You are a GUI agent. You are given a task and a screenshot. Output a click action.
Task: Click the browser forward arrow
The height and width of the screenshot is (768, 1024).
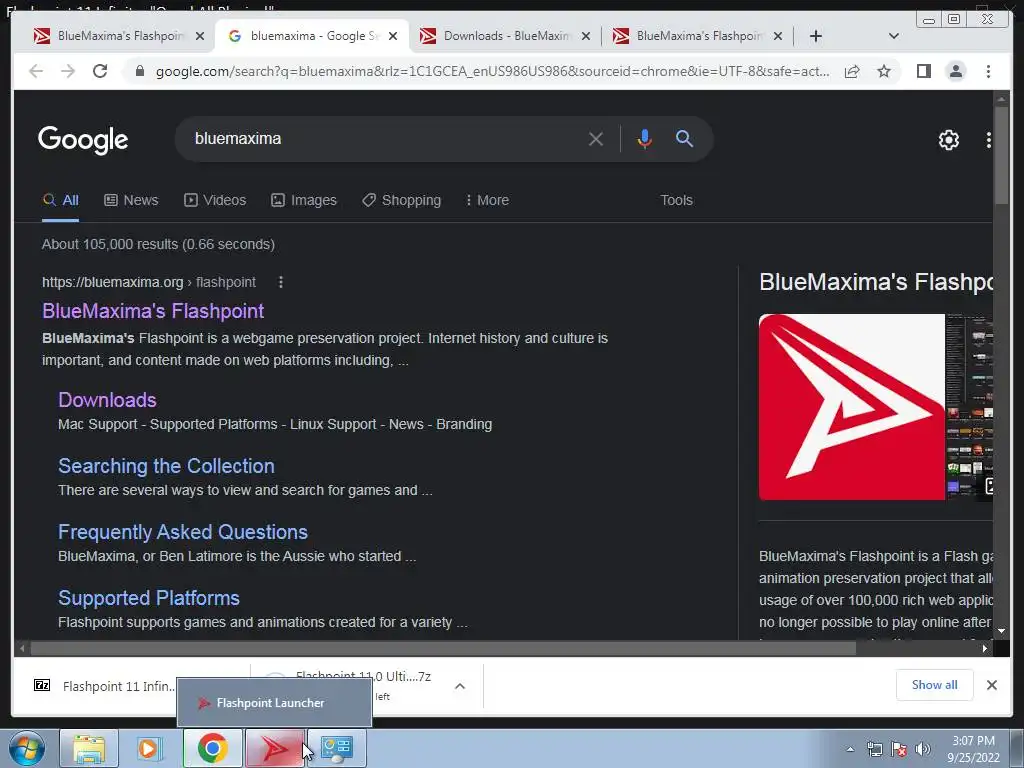pos(68,71)
